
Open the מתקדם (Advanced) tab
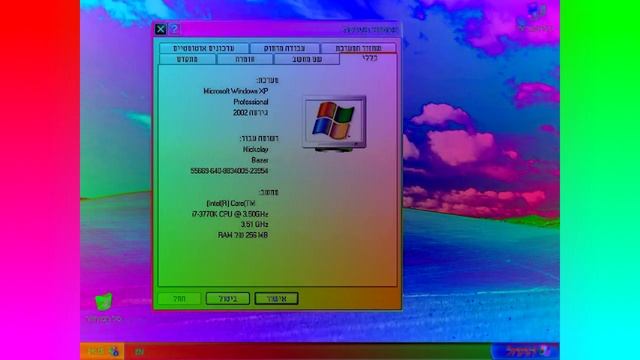tap(187, 59)
